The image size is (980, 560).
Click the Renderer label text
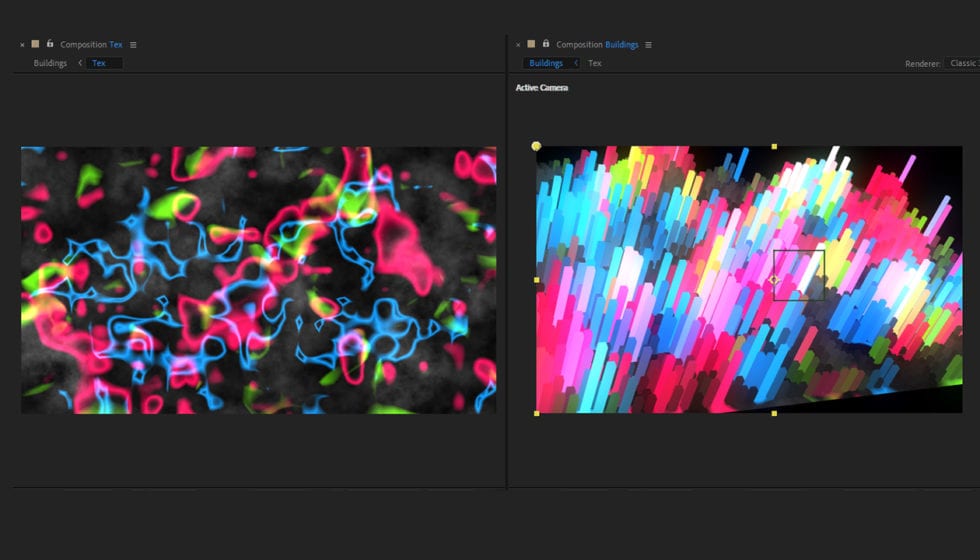(922, 64)
